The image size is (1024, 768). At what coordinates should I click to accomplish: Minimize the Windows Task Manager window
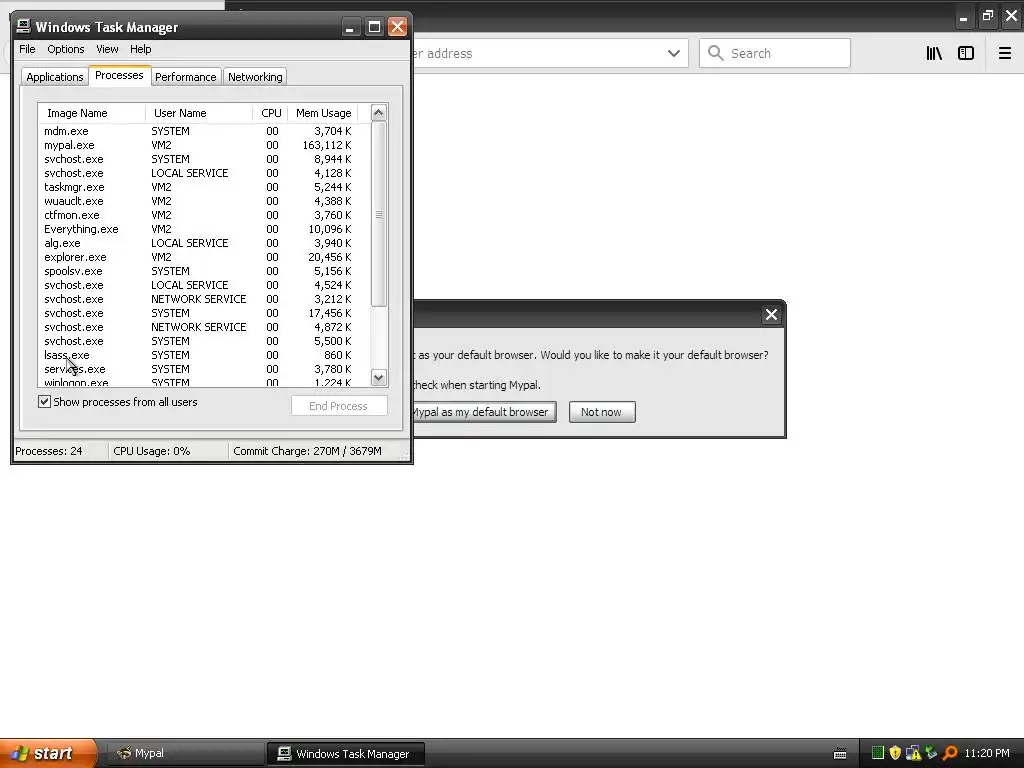click(350, 27)
